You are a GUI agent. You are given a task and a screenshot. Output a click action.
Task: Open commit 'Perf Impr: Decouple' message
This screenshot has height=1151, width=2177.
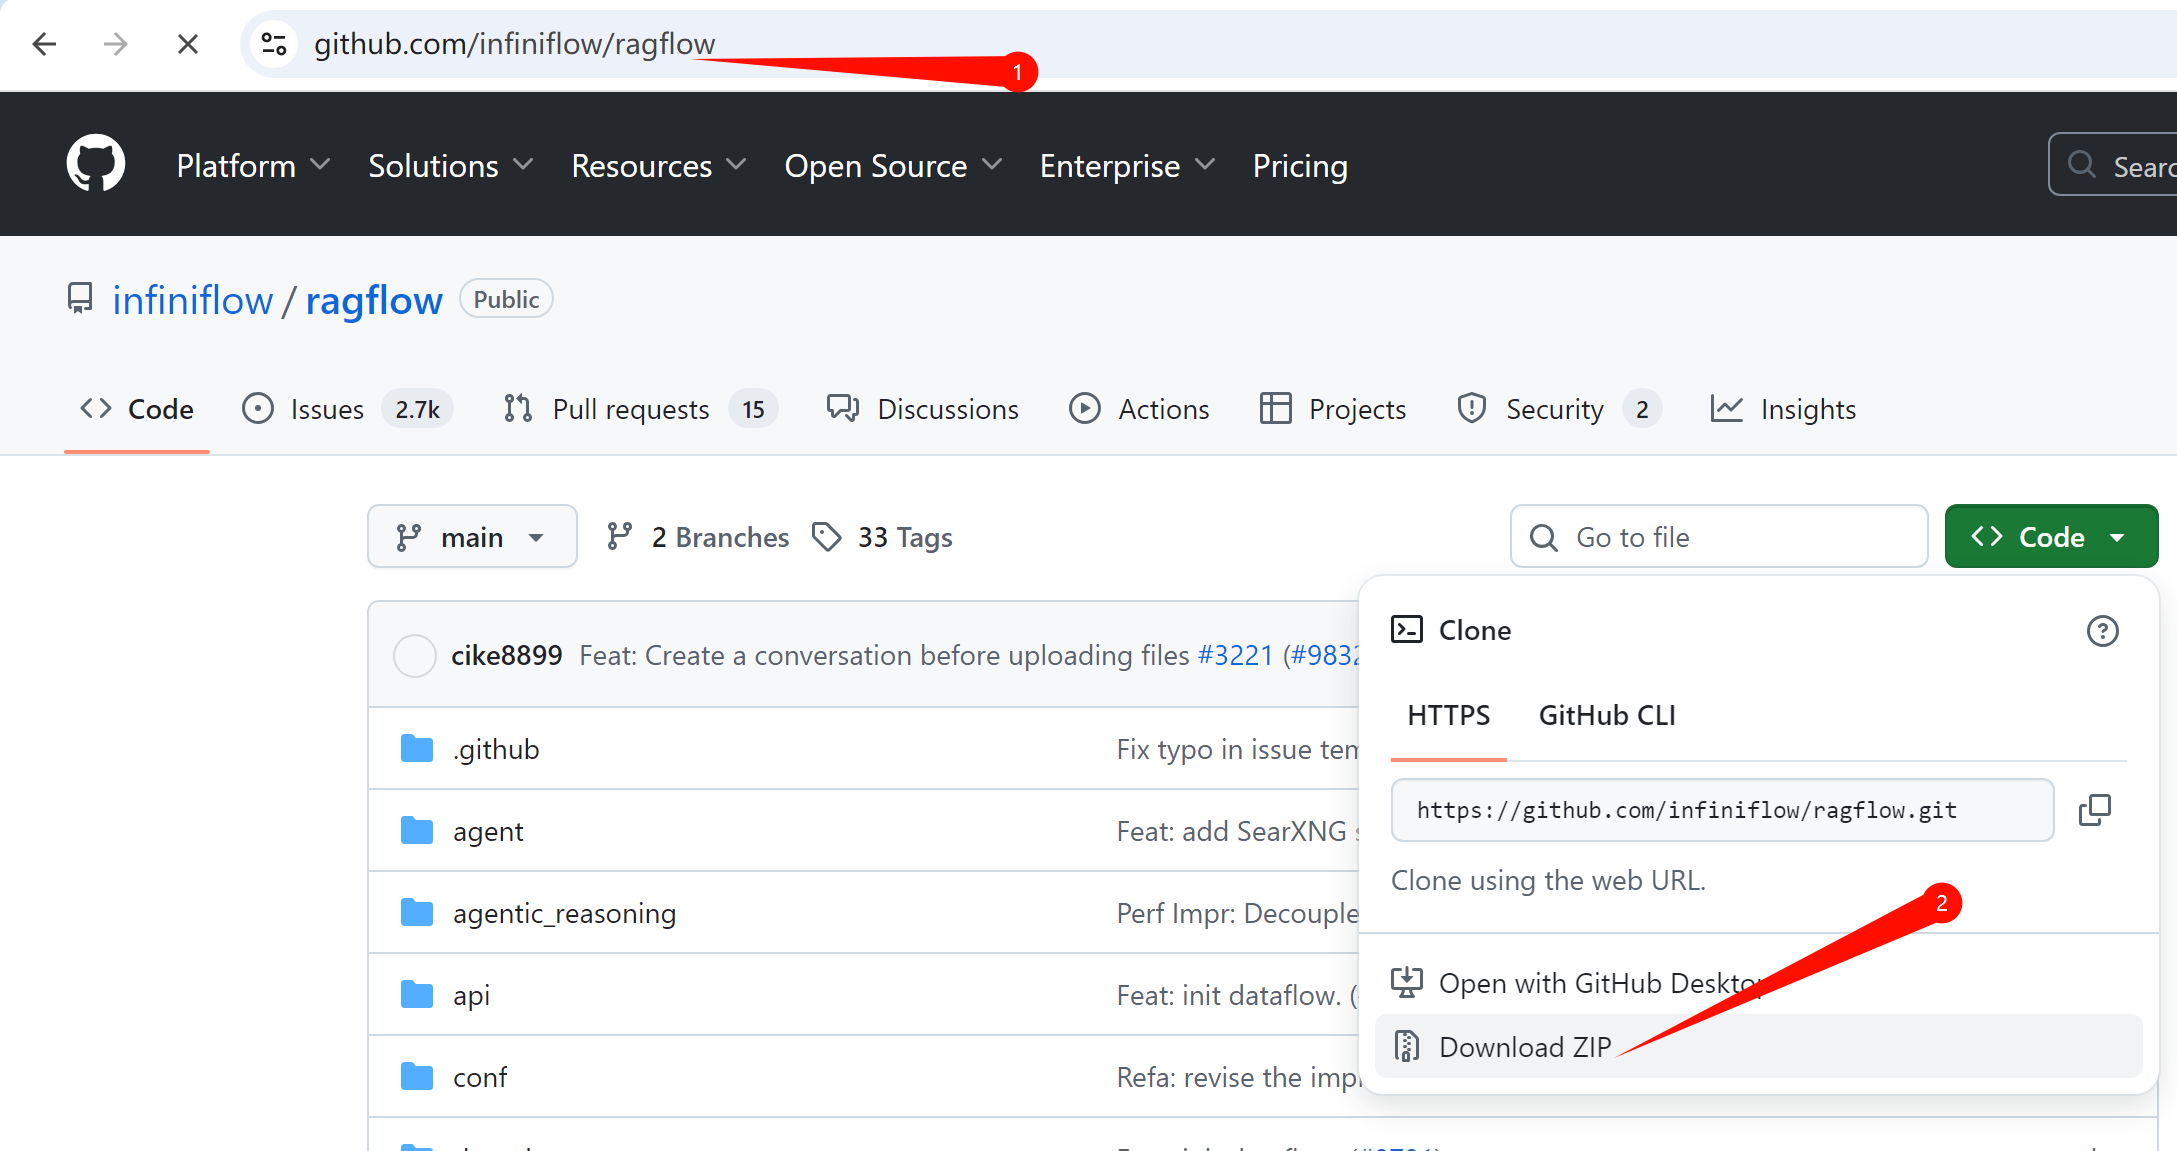pyautogui.click(x=1237, y=913)
